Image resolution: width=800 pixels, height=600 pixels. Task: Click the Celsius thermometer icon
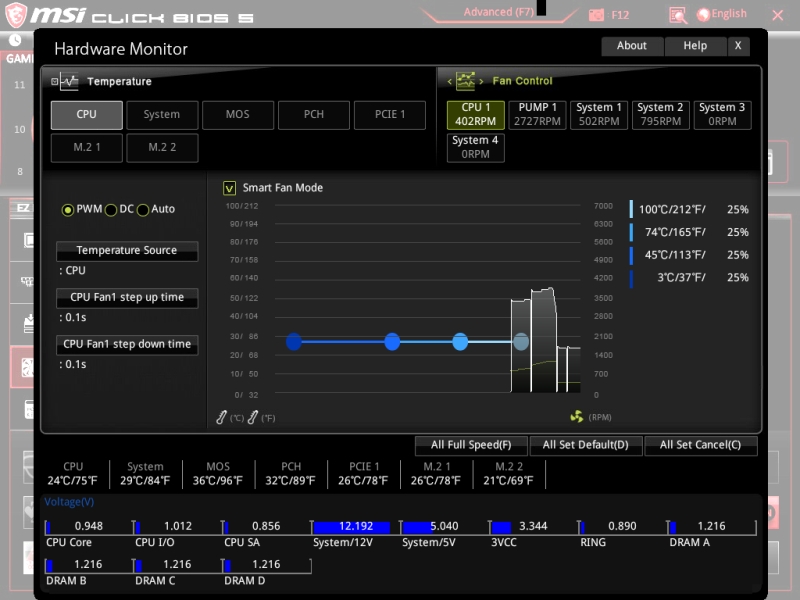(x=221, y=417)
